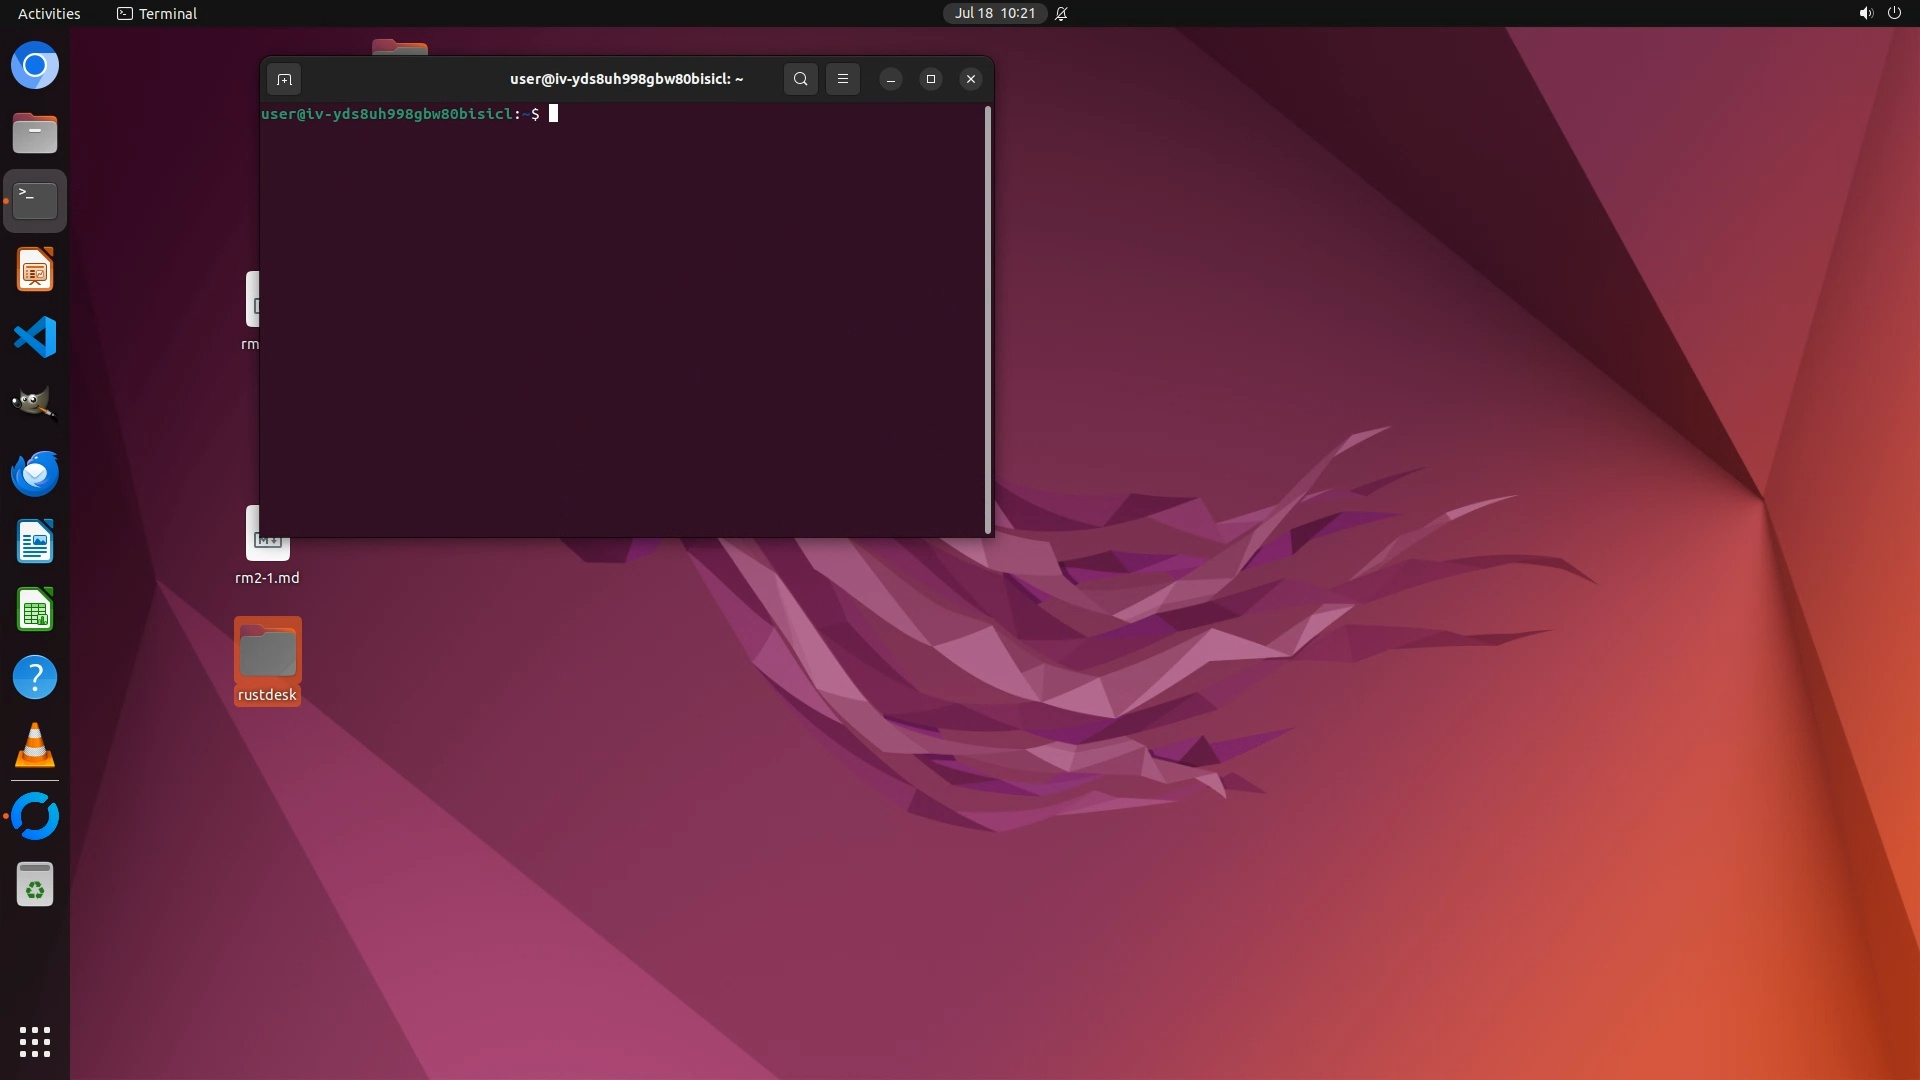Screen dimensions: 1920x1080
Task: Open the Terminal app menu in top bar
Action: point(157,13)
